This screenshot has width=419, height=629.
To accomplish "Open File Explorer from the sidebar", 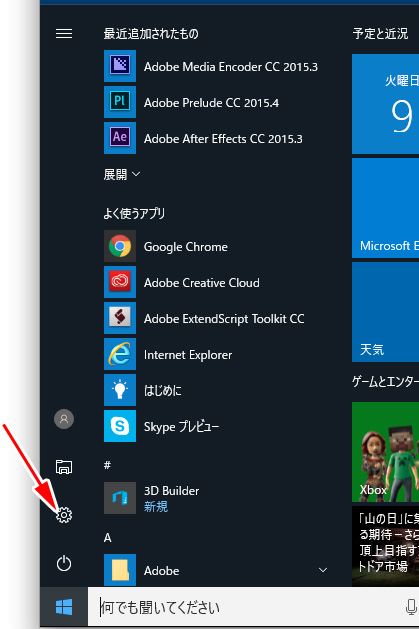I will point(64,467).
